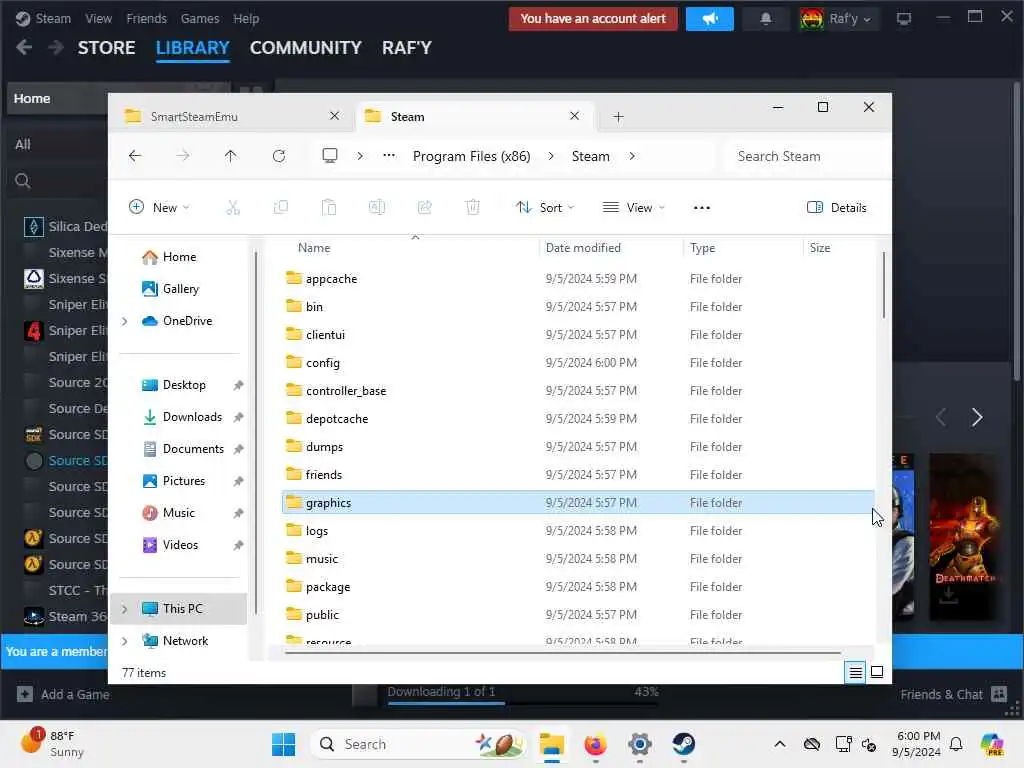
Task: Switch to large thumbnails view in status bar
Action: [x=877, y=672]
